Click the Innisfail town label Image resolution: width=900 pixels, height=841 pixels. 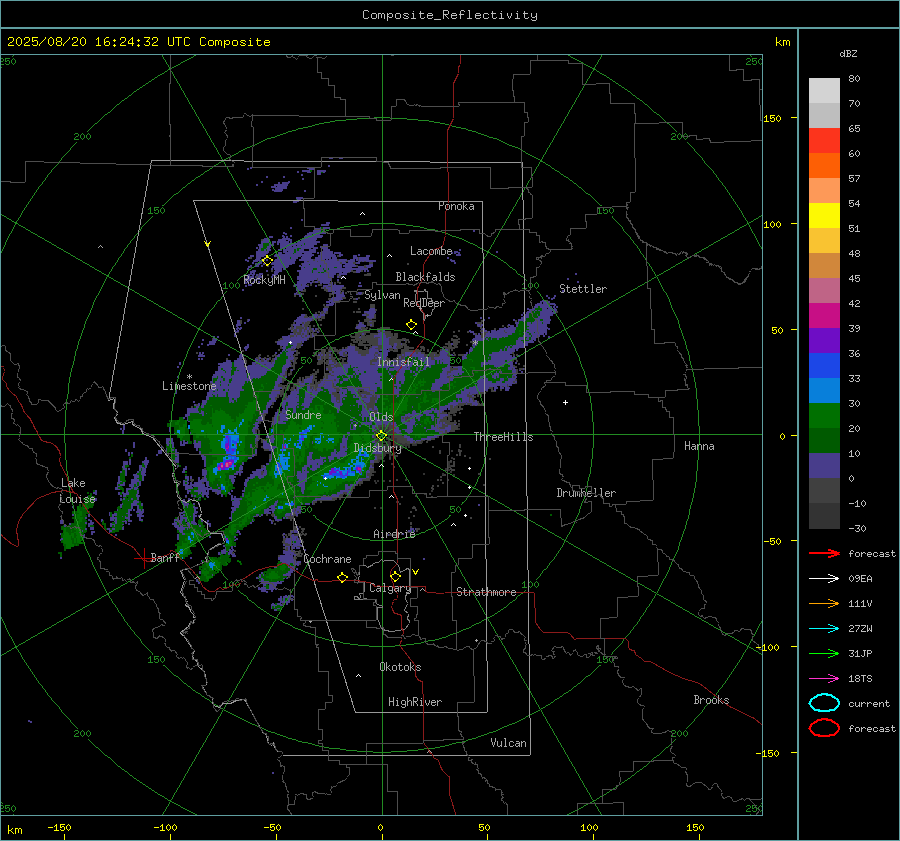click(x=403, y=362)
